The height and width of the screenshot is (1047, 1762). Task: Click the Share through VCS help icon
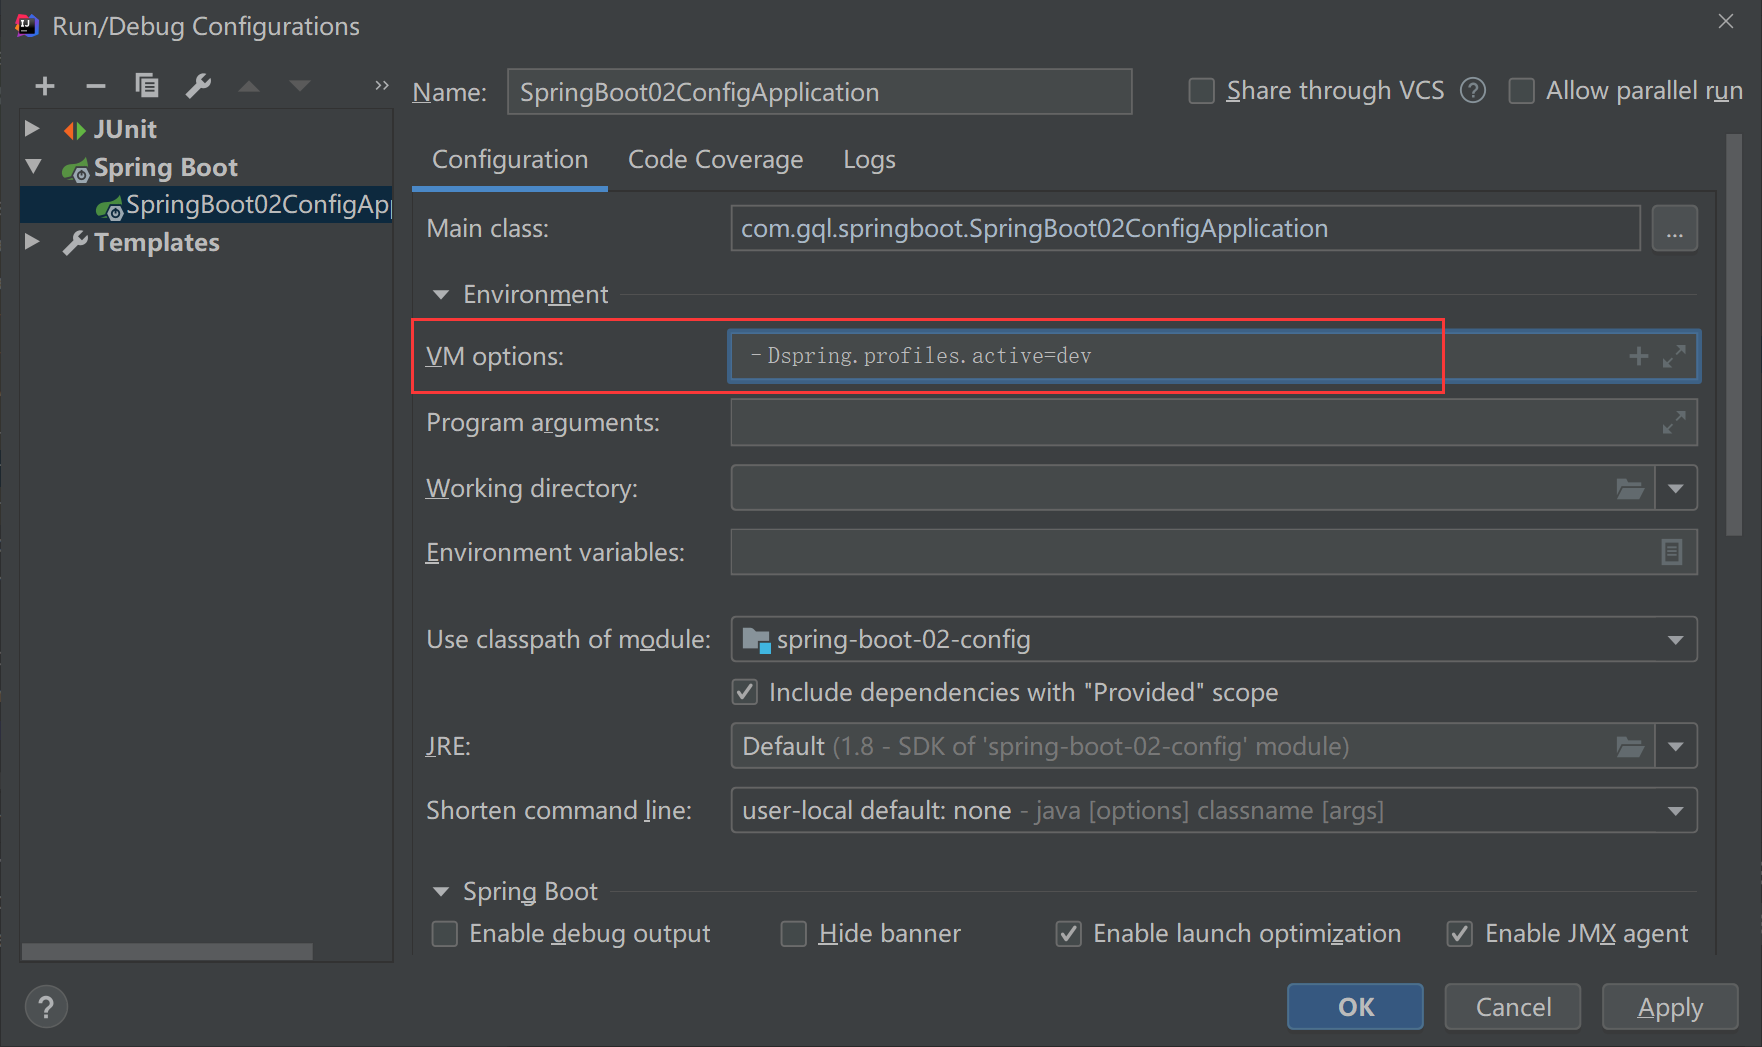(1472, 91)
